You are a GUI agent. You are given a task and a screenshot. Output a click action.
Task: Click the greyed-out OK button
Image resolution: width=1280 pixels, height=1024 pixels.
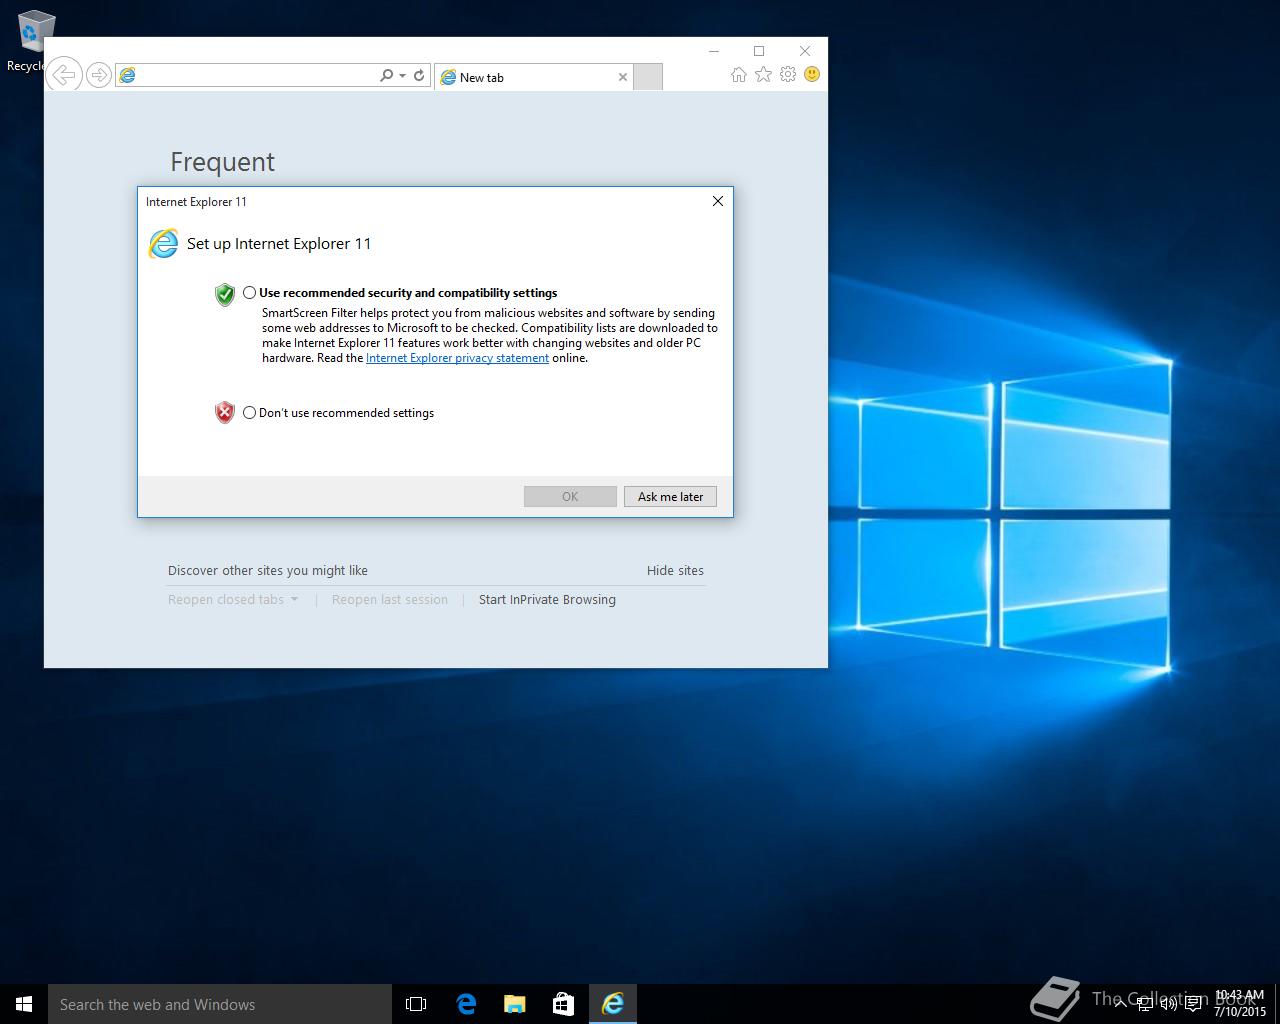pyautogui.click(x=570, y=496)
